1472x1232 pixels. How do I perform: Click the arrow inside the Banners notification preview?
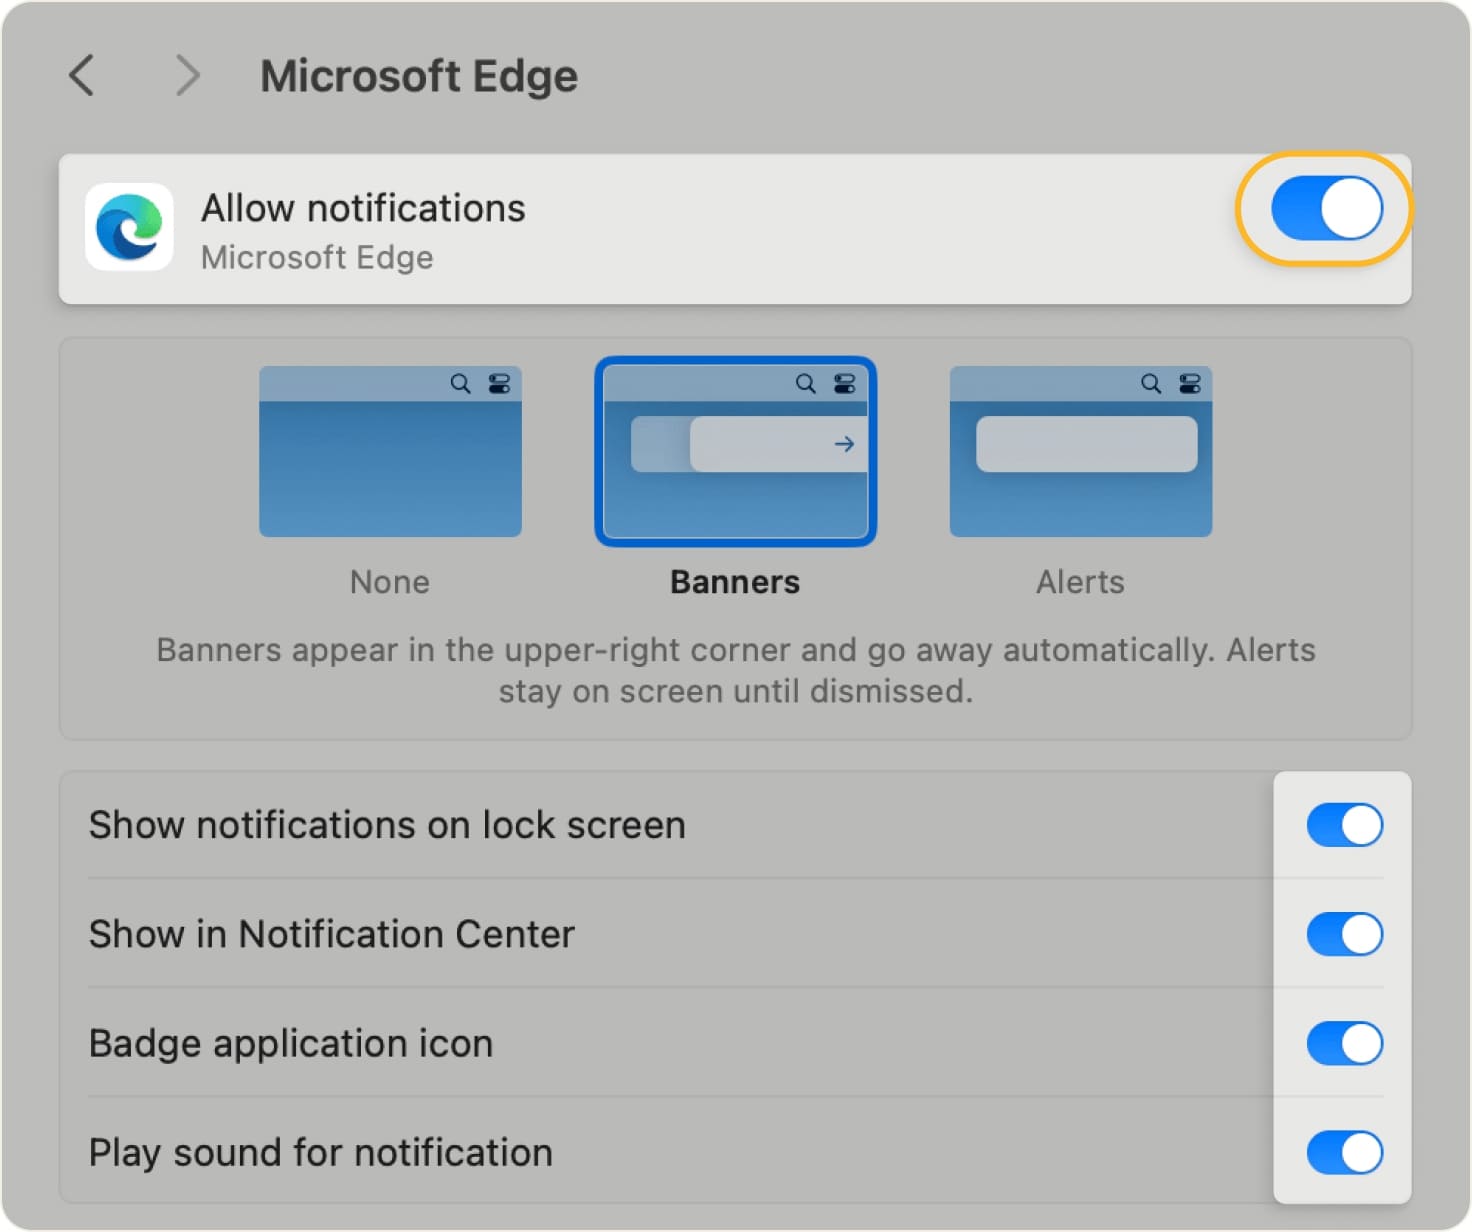click(x=844, y=444)
